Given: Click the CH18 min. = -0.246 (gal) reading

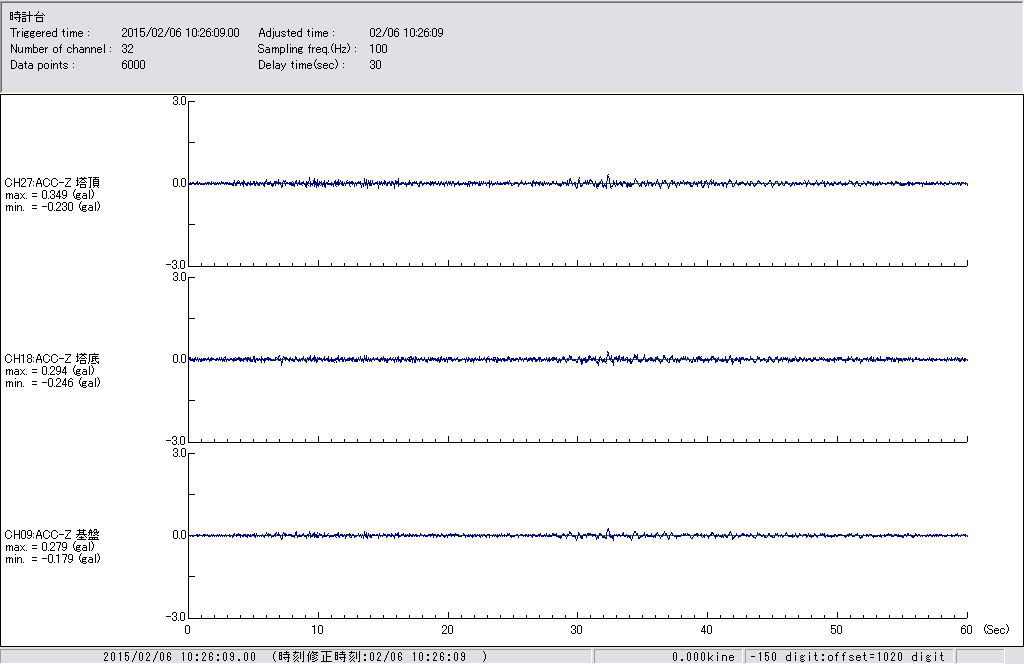Looking at the screenshot, I should point(52,383).
